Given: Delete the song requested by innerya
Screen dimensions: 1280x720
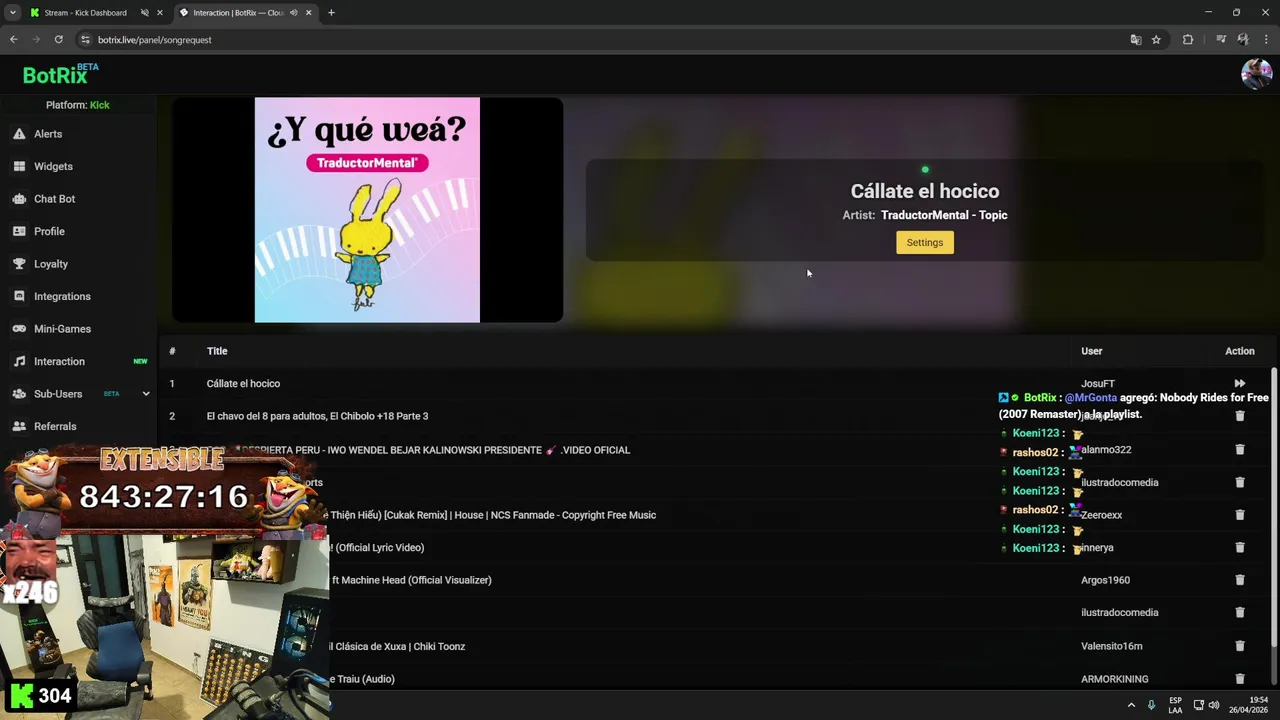Looking at the screenshot, I should 1240,547.
